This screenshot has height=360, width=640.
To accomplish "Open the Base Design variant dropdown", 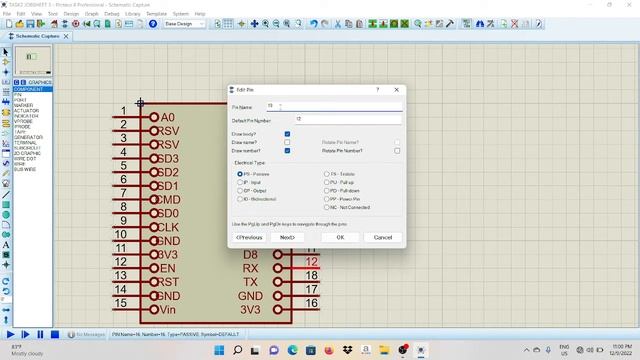I will (x=184, y=24).
